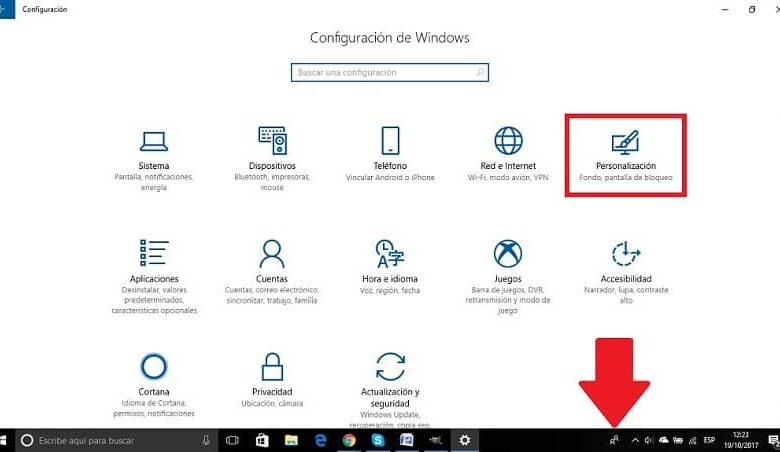Open the Teléfono settings category

390,154
